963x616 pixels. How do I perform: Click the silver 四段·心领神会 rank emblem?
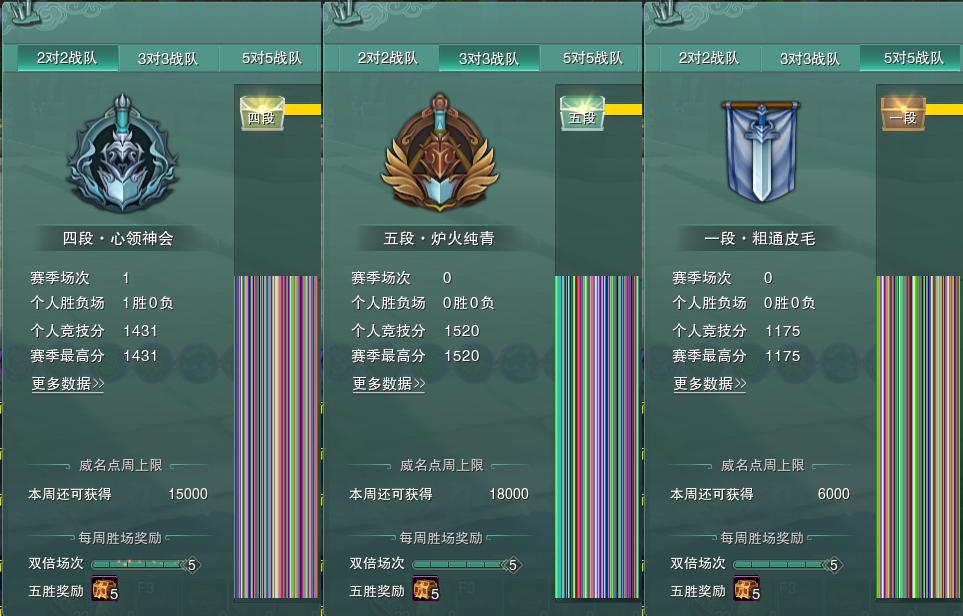pos(122,154)
